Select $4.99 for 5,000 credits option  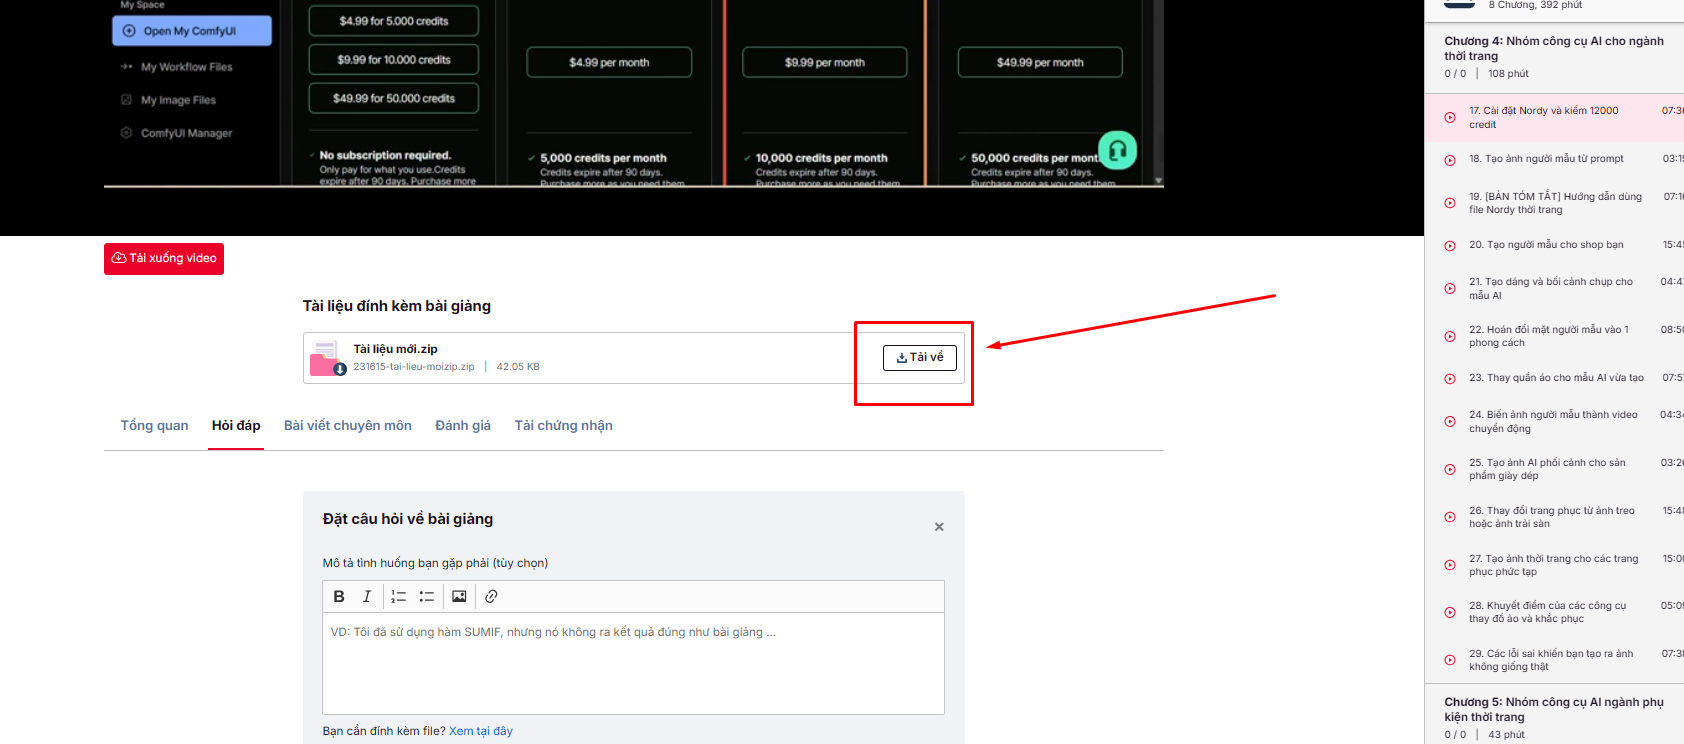394,21
